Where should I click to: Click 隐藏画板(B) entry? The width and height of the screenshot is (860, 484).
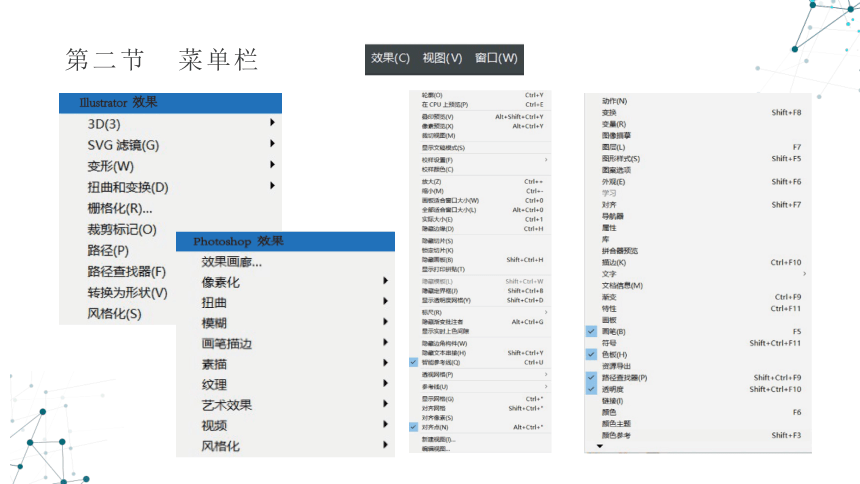coord(480,260)
